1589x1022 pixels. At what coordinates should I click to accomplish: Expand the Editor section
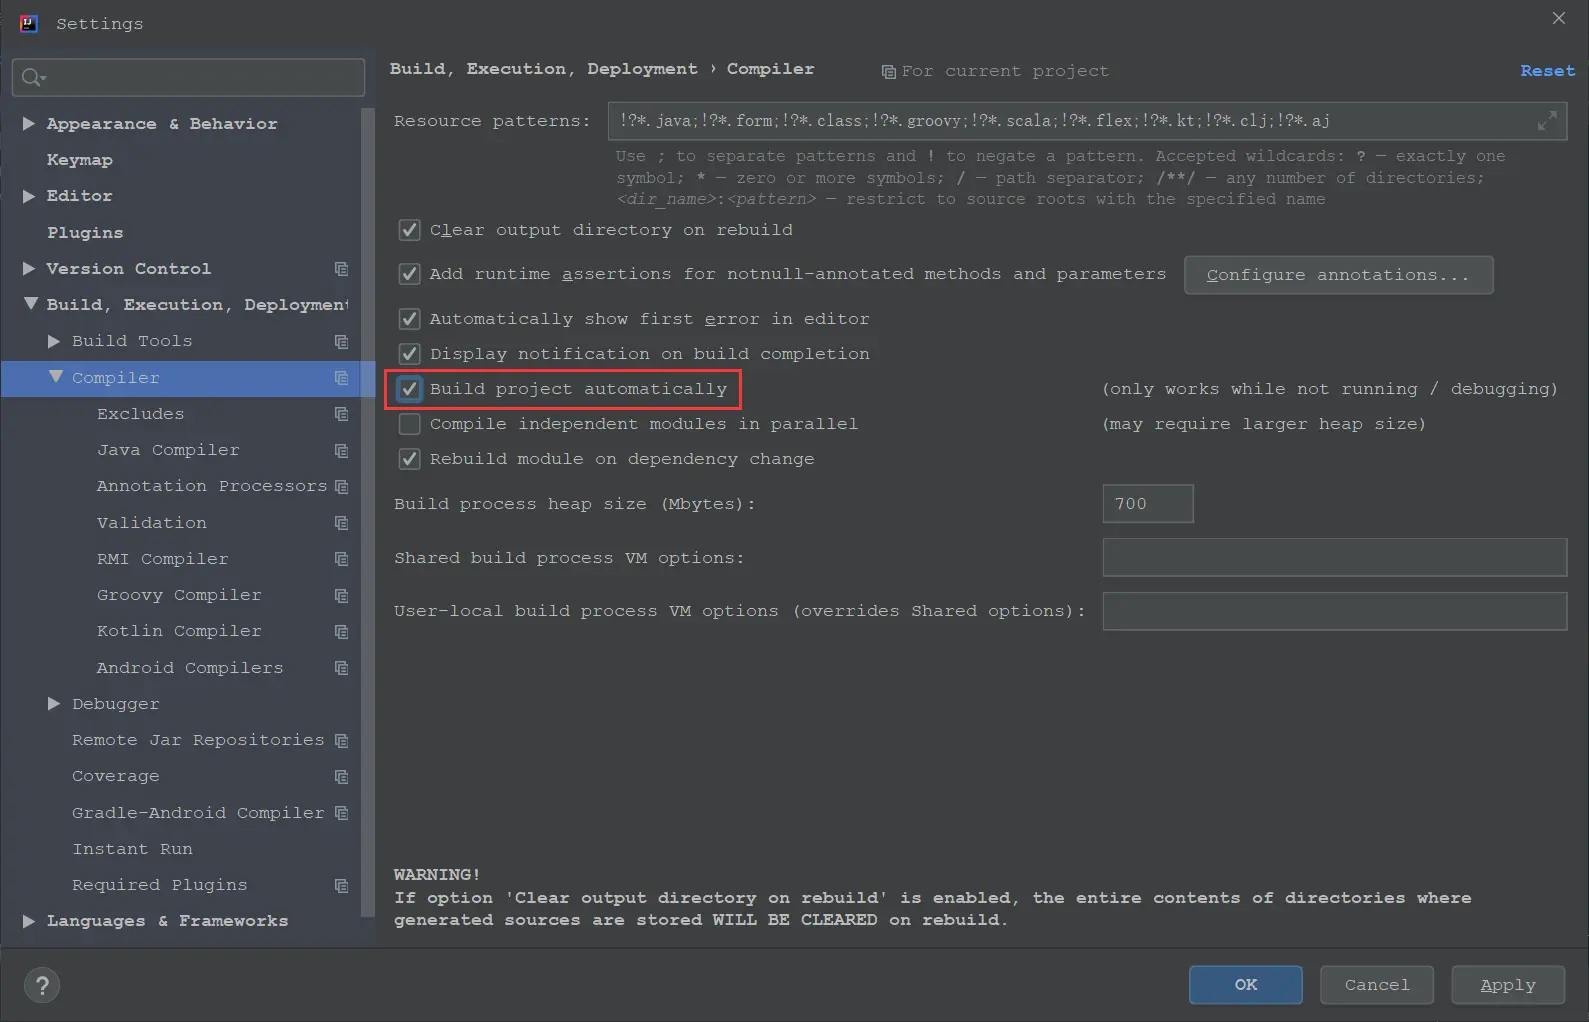[x=29, y=196]
